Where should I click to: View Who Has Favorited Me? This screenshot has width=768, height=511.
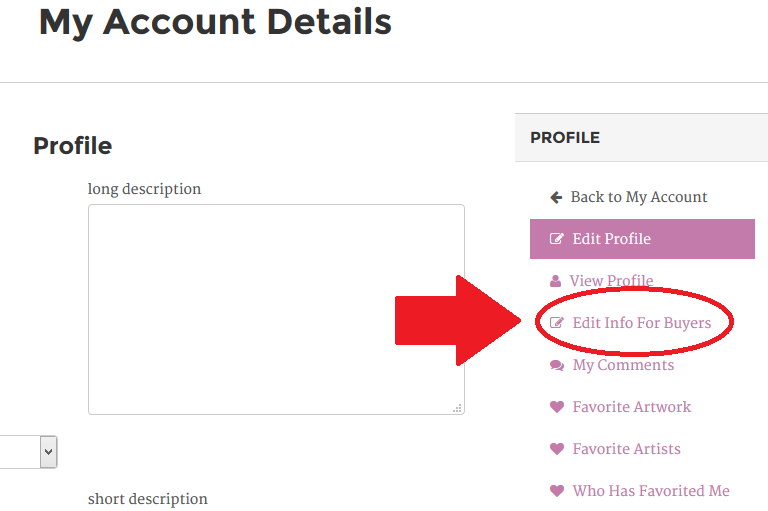click(650, 491)
